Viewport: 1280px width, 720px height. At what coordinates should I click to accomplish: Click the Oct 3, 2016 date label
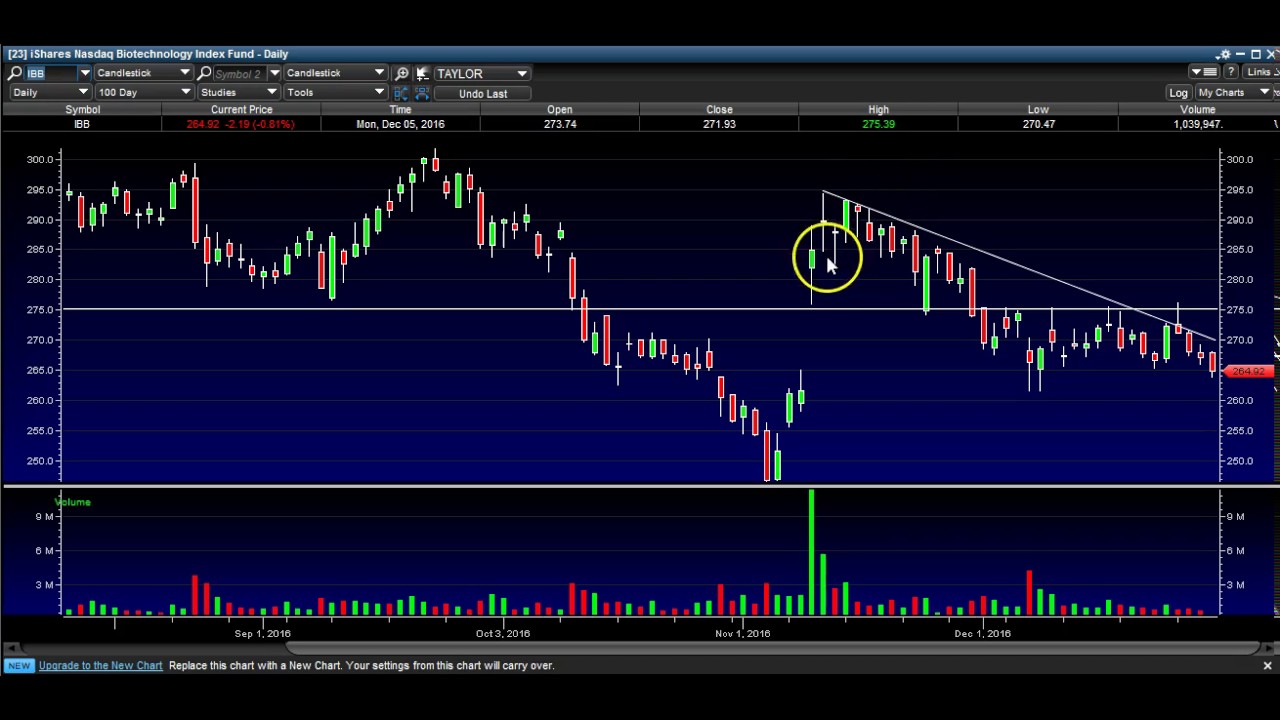[x=503, y=633]
